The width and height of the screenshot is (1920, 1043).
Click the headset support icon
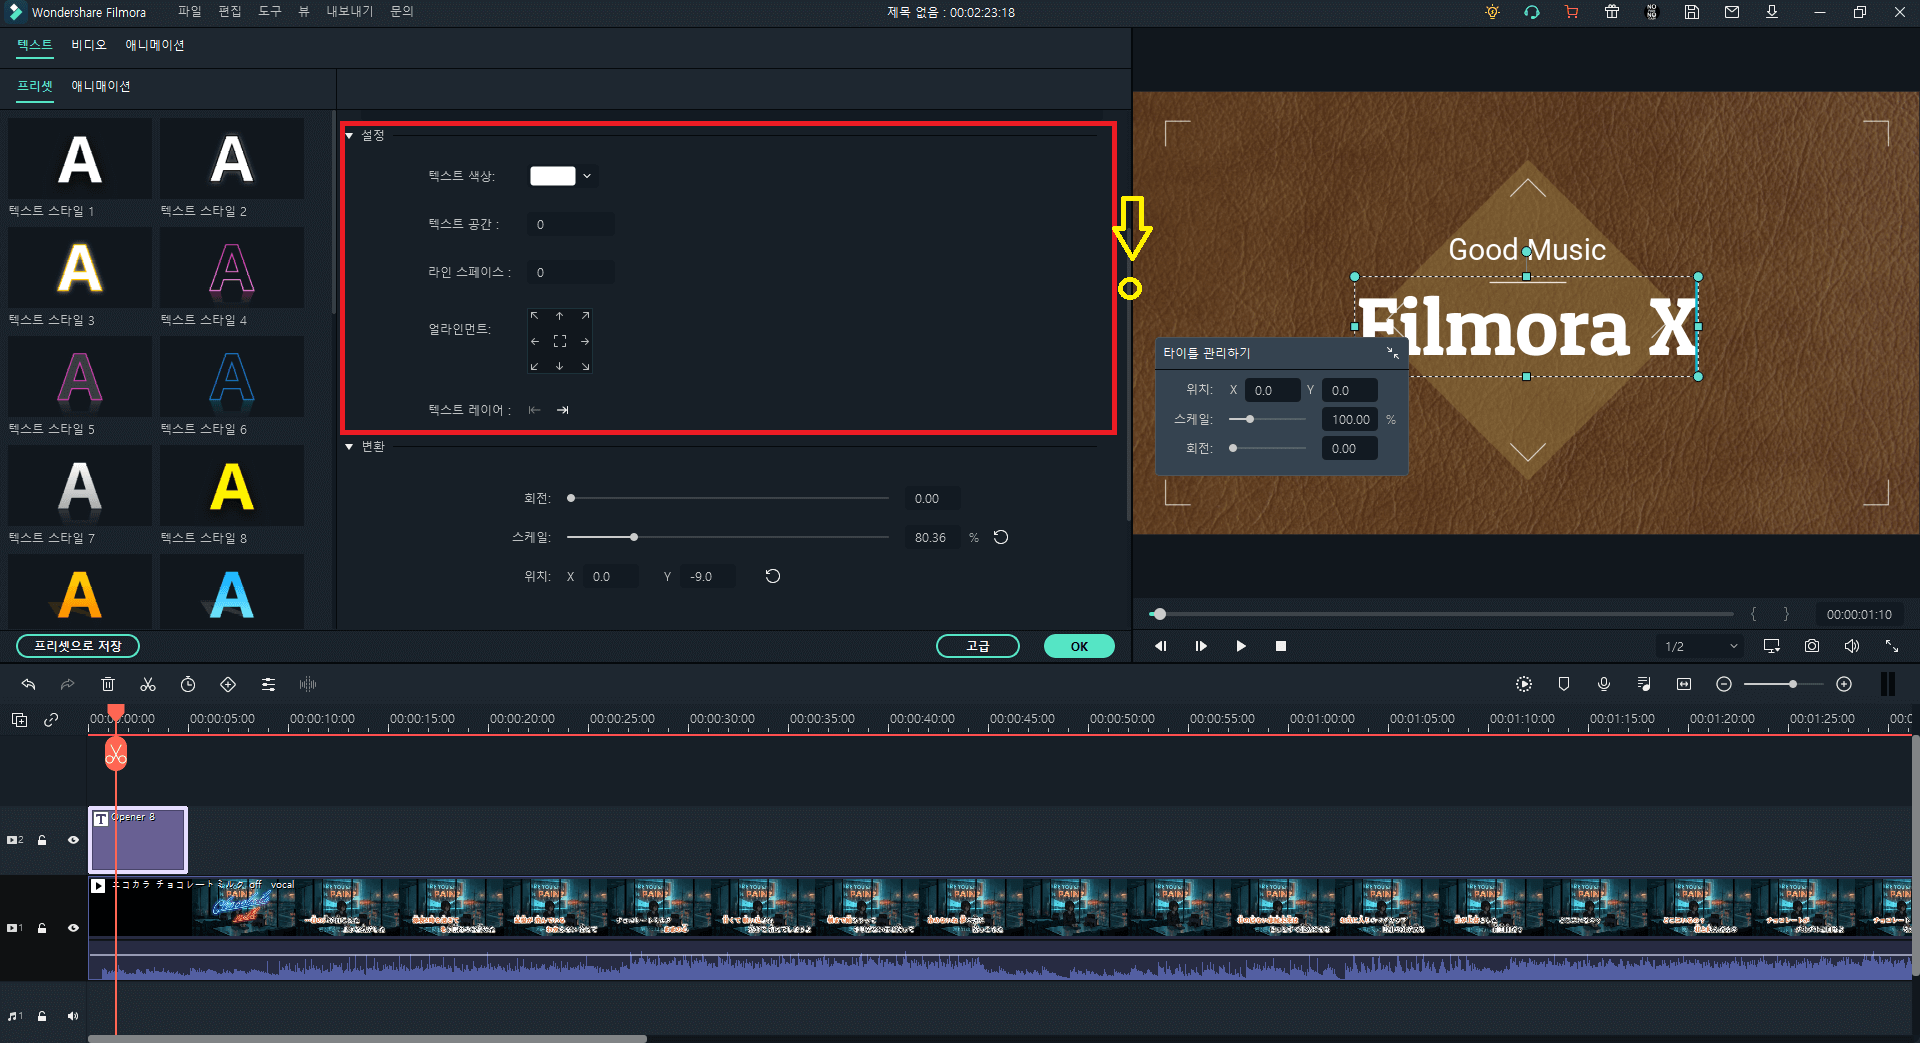[x=1532, y=12]
